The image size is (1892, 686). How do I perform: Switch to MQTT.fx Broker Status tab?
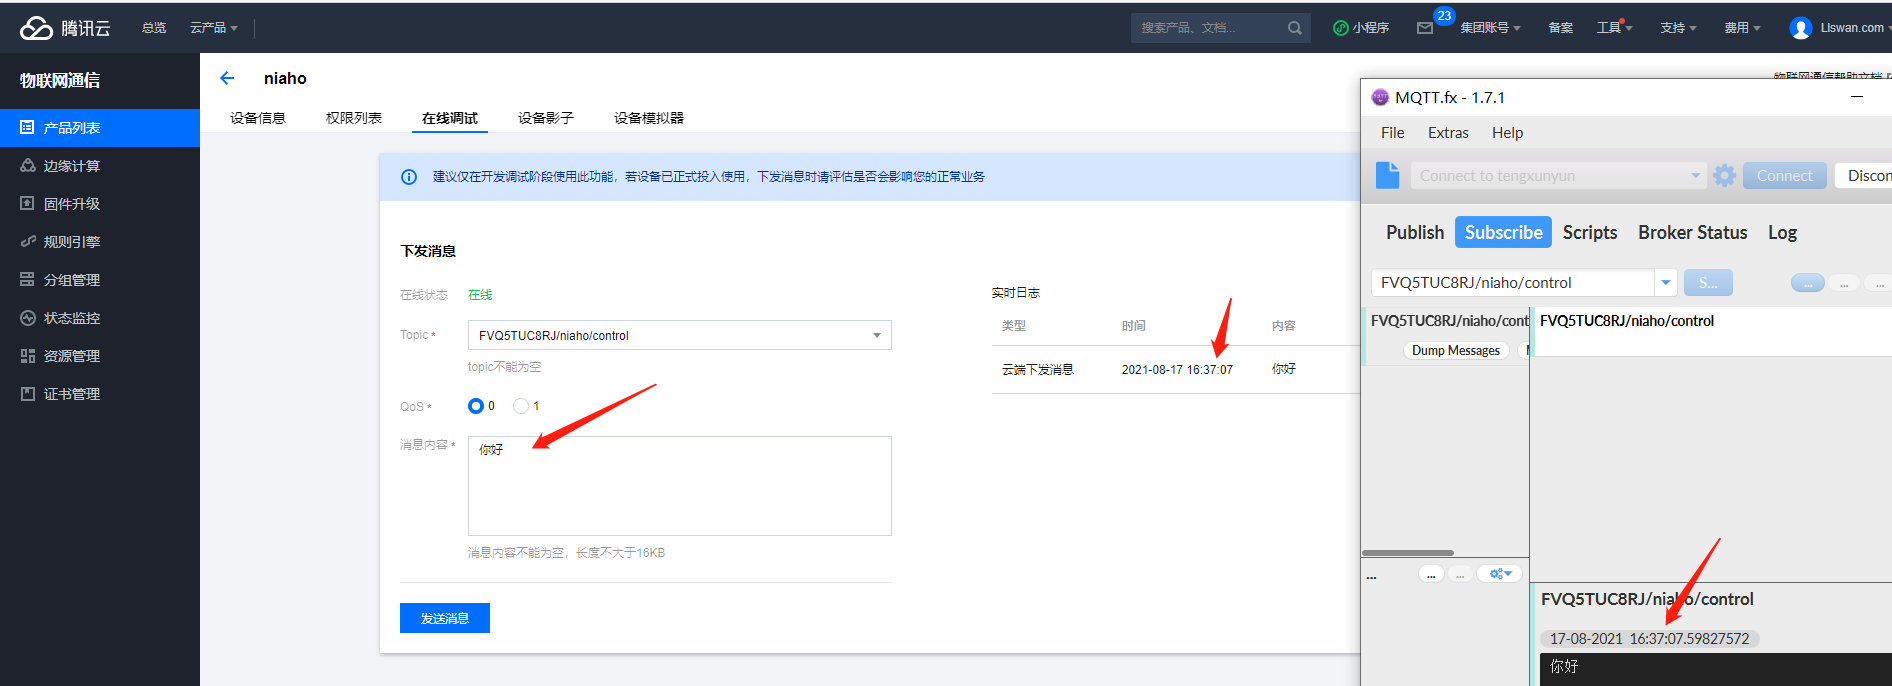[1692, 232]
